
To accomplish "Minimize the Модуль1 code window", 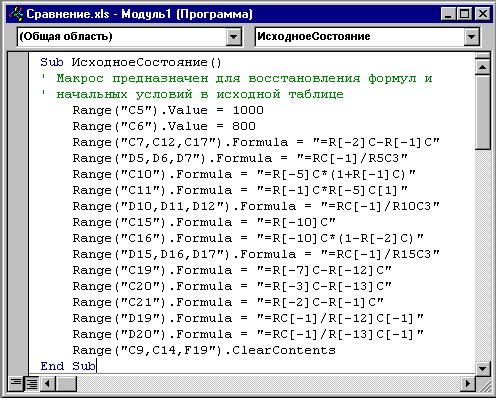I will pyautogui.click(x=448, y=14).
